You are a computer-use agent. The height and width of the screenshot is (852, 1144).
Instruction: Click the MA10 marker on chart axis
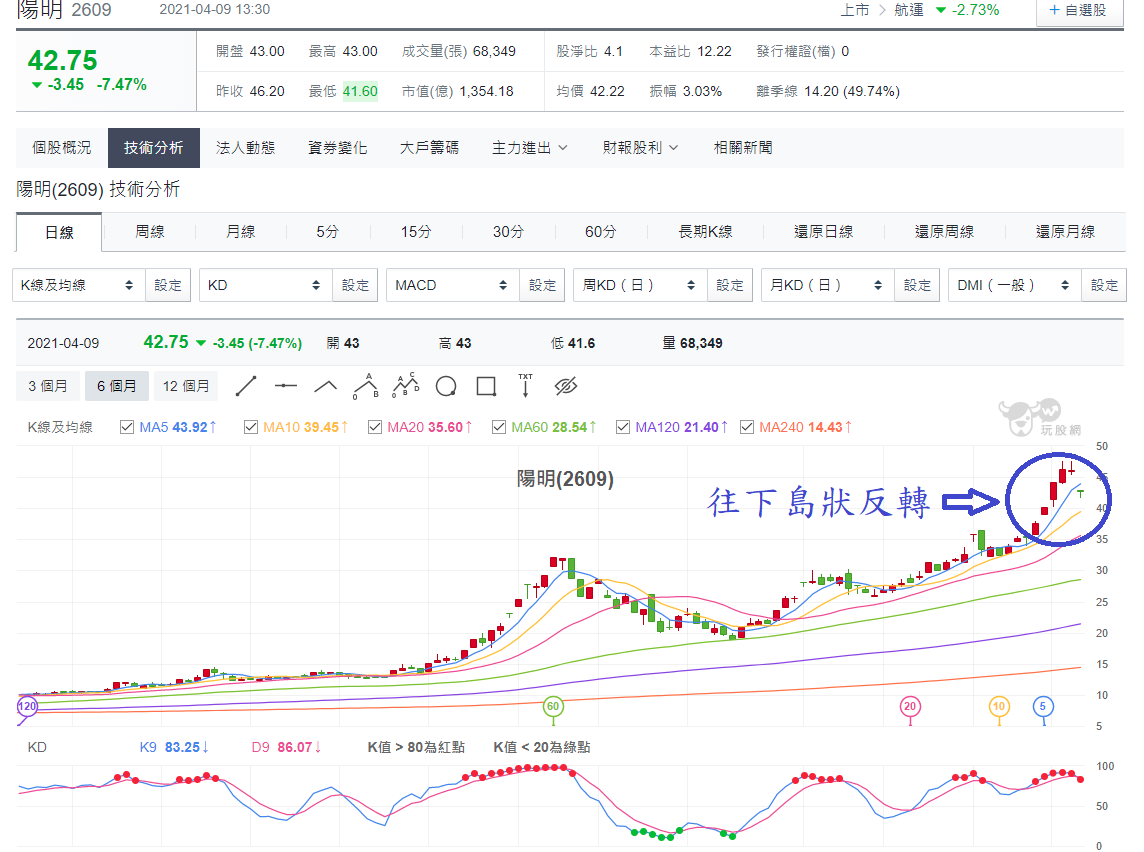point(999,706)
